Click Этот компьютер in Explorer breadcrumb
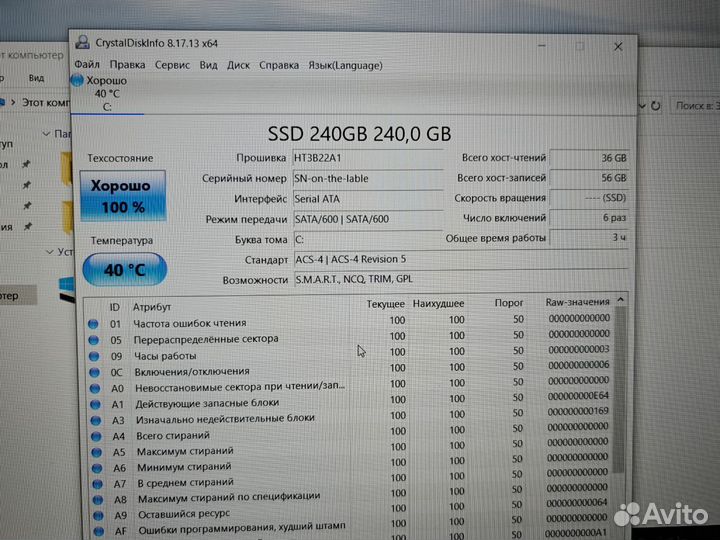 click(46, 102)
